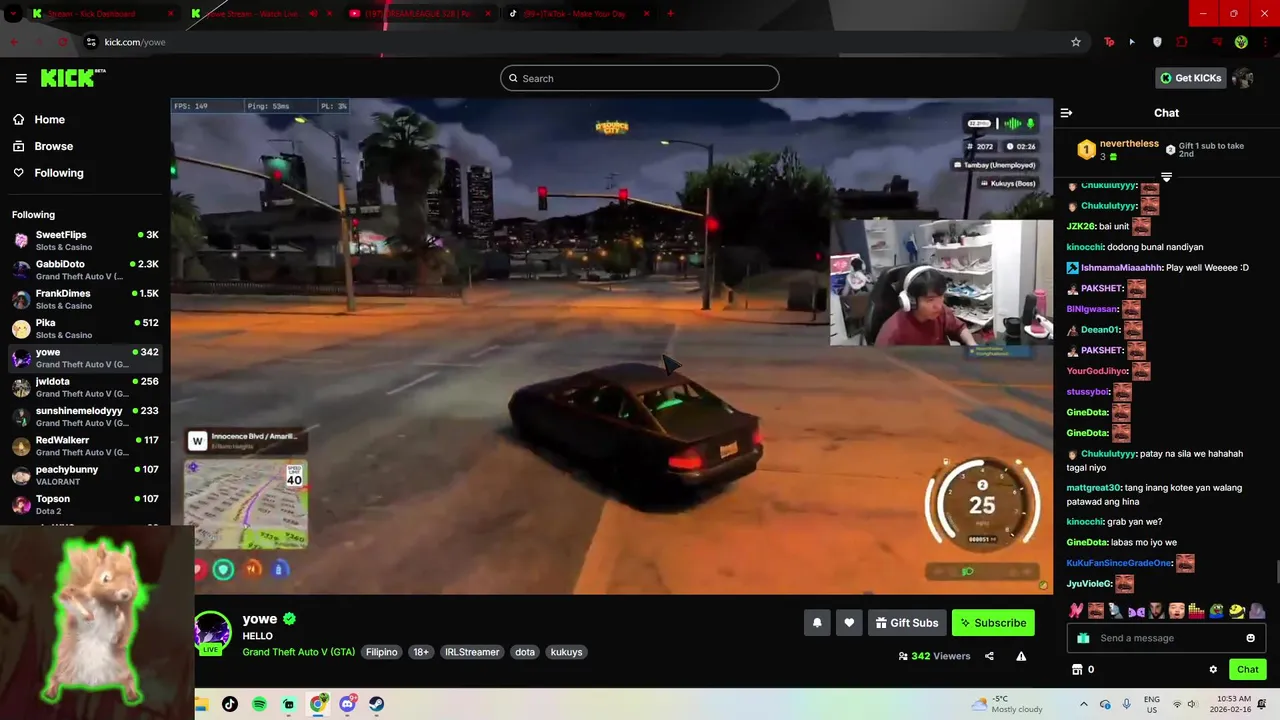Click the report warning triangle icon
Screen dimensions: 1280x720
[x=1021, y=656]
